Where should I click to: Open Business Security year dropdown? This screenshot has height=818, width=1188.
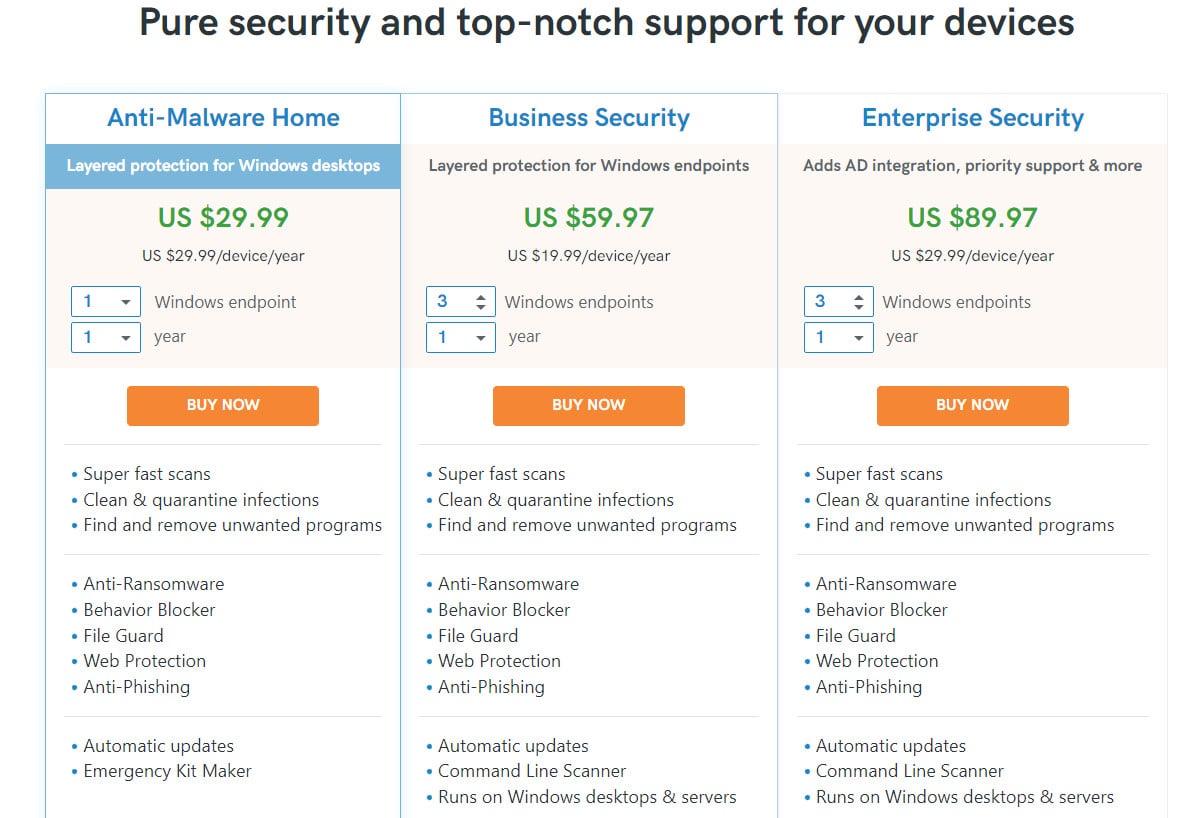[x=461, y=337]
